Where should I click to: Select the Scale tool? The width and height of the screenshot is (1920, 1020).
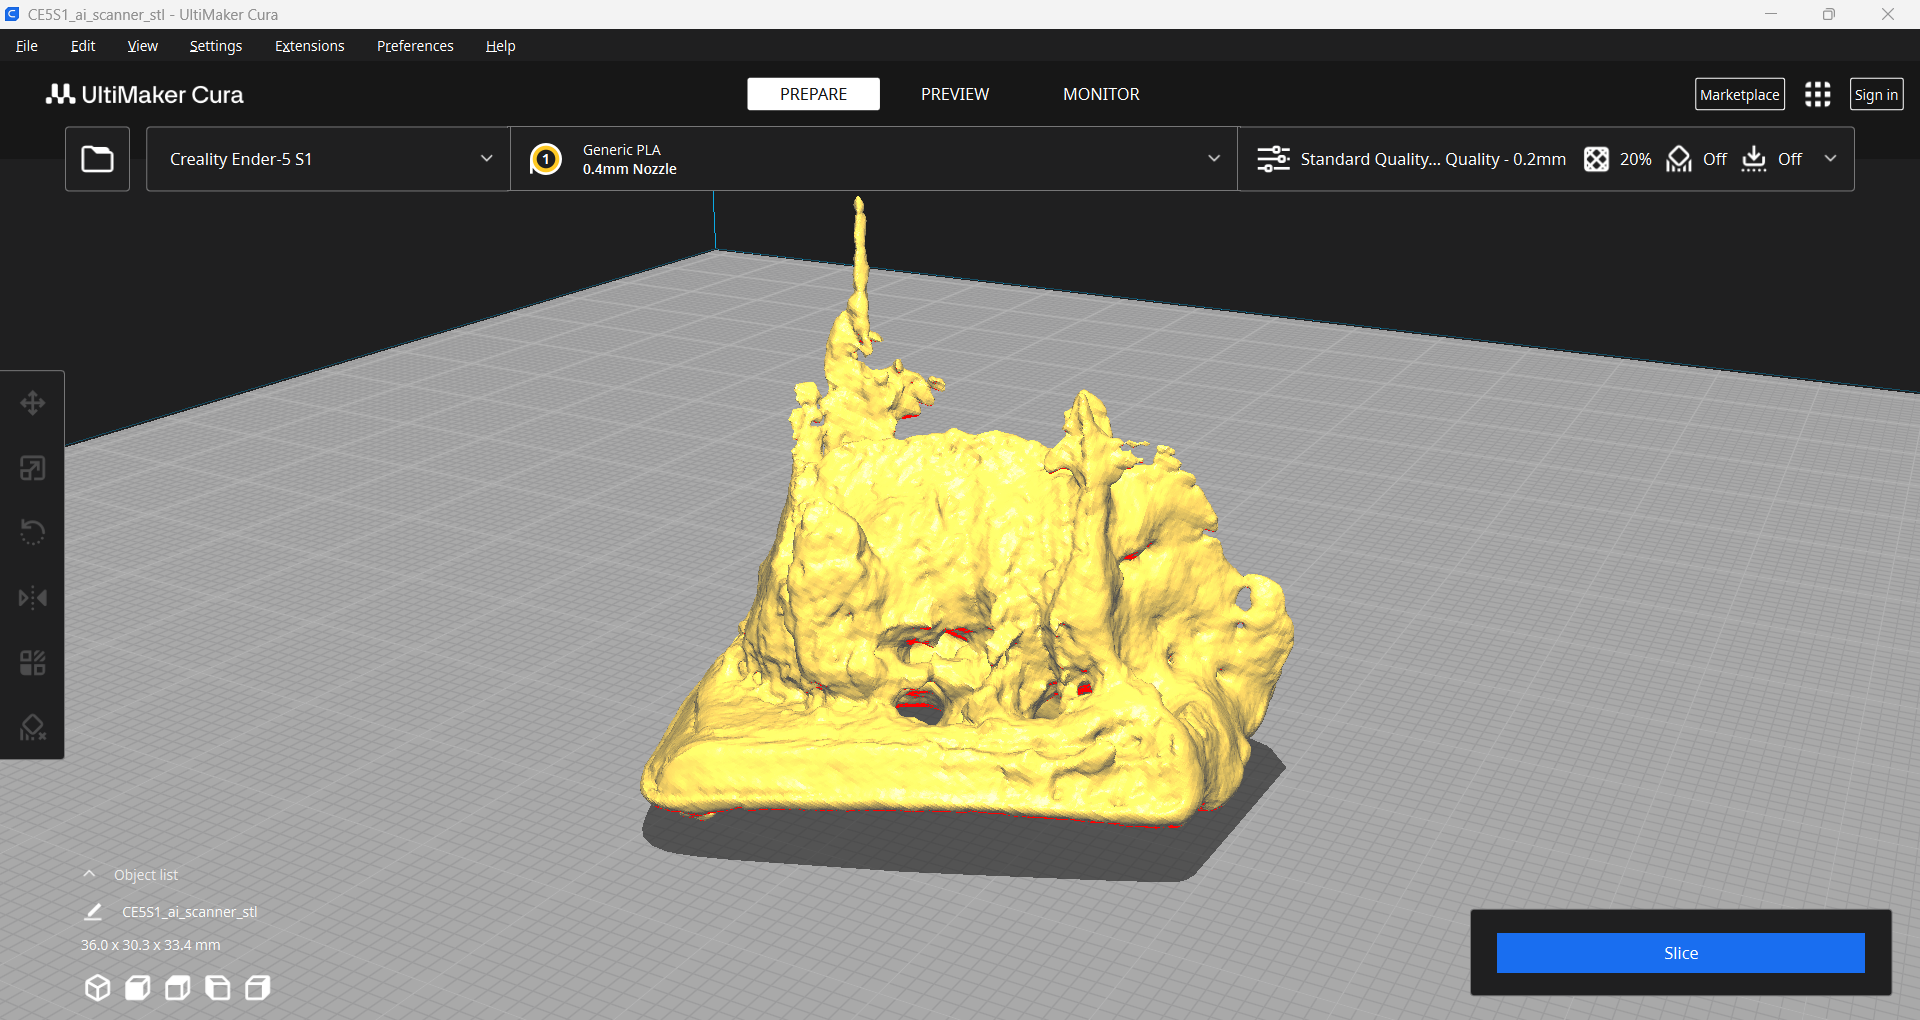[33, 467]
